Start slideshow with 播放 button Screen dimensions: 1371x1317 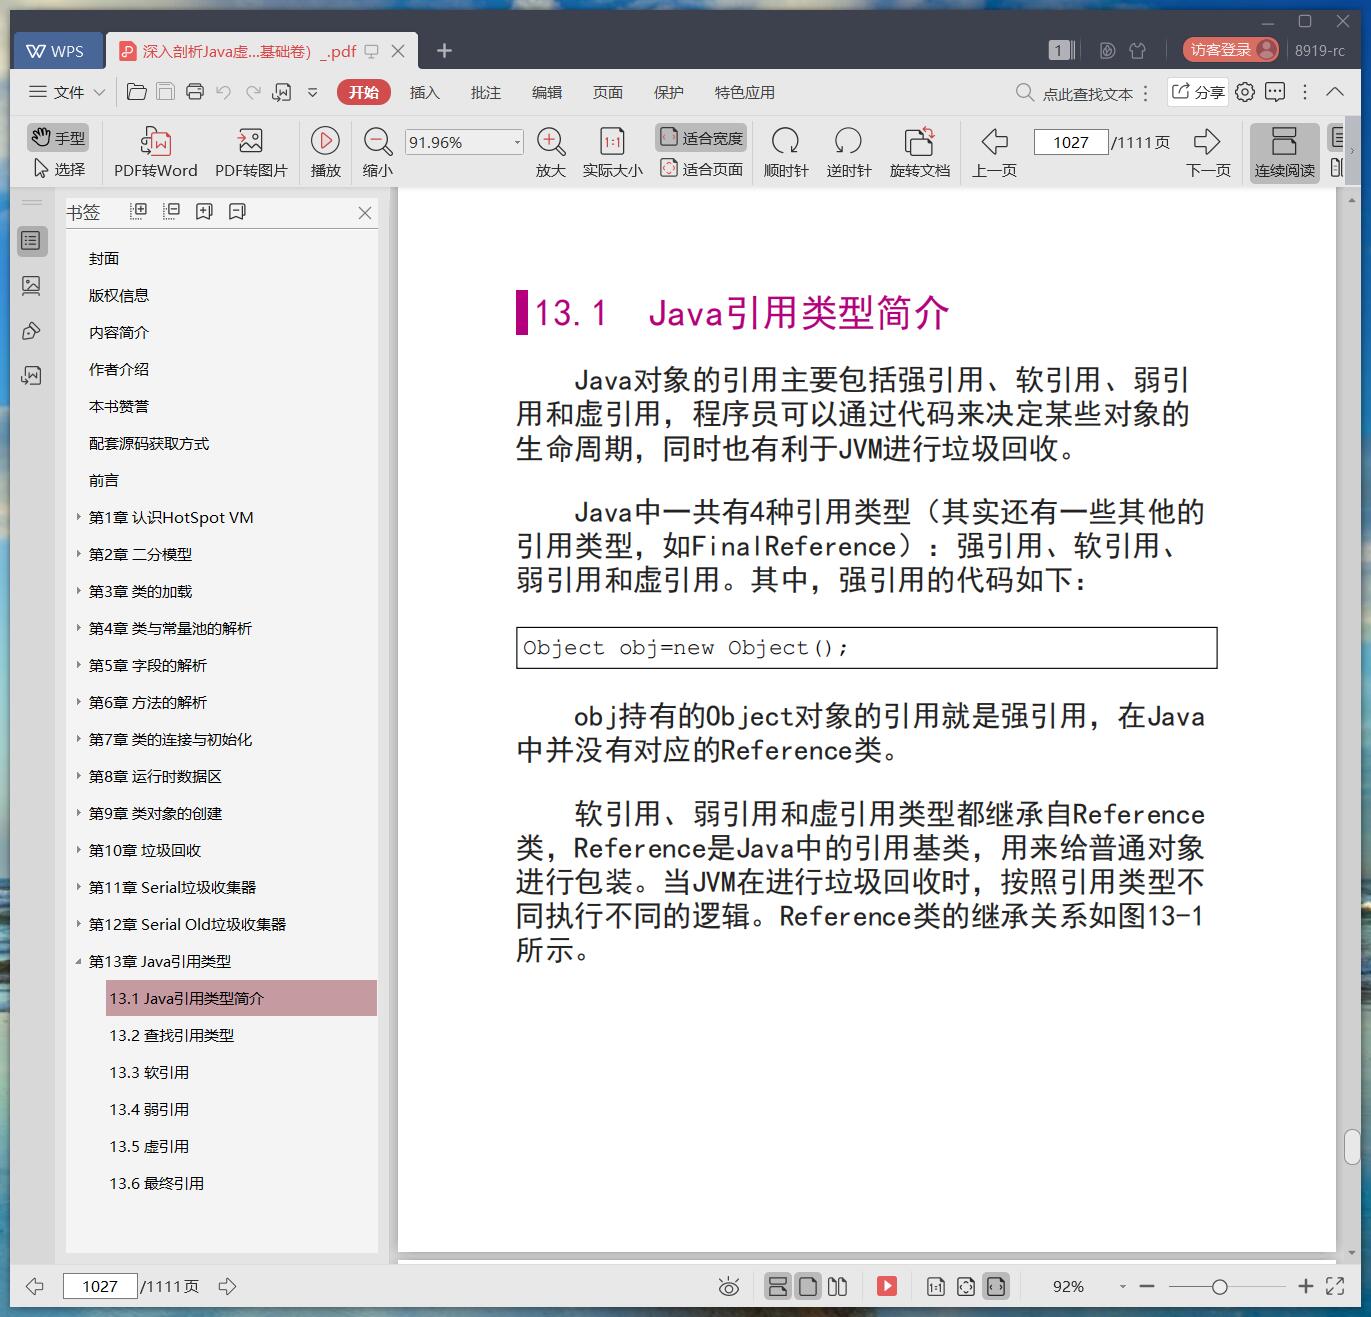tap(325, 152)
